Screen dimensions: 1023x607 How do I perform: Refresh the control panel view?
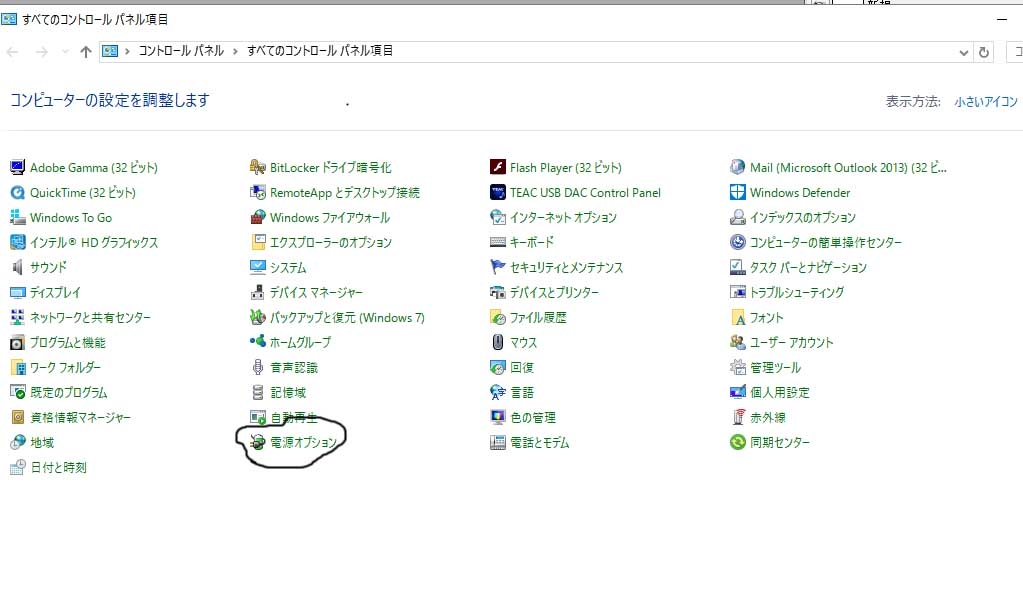click(x=984, y=52)
